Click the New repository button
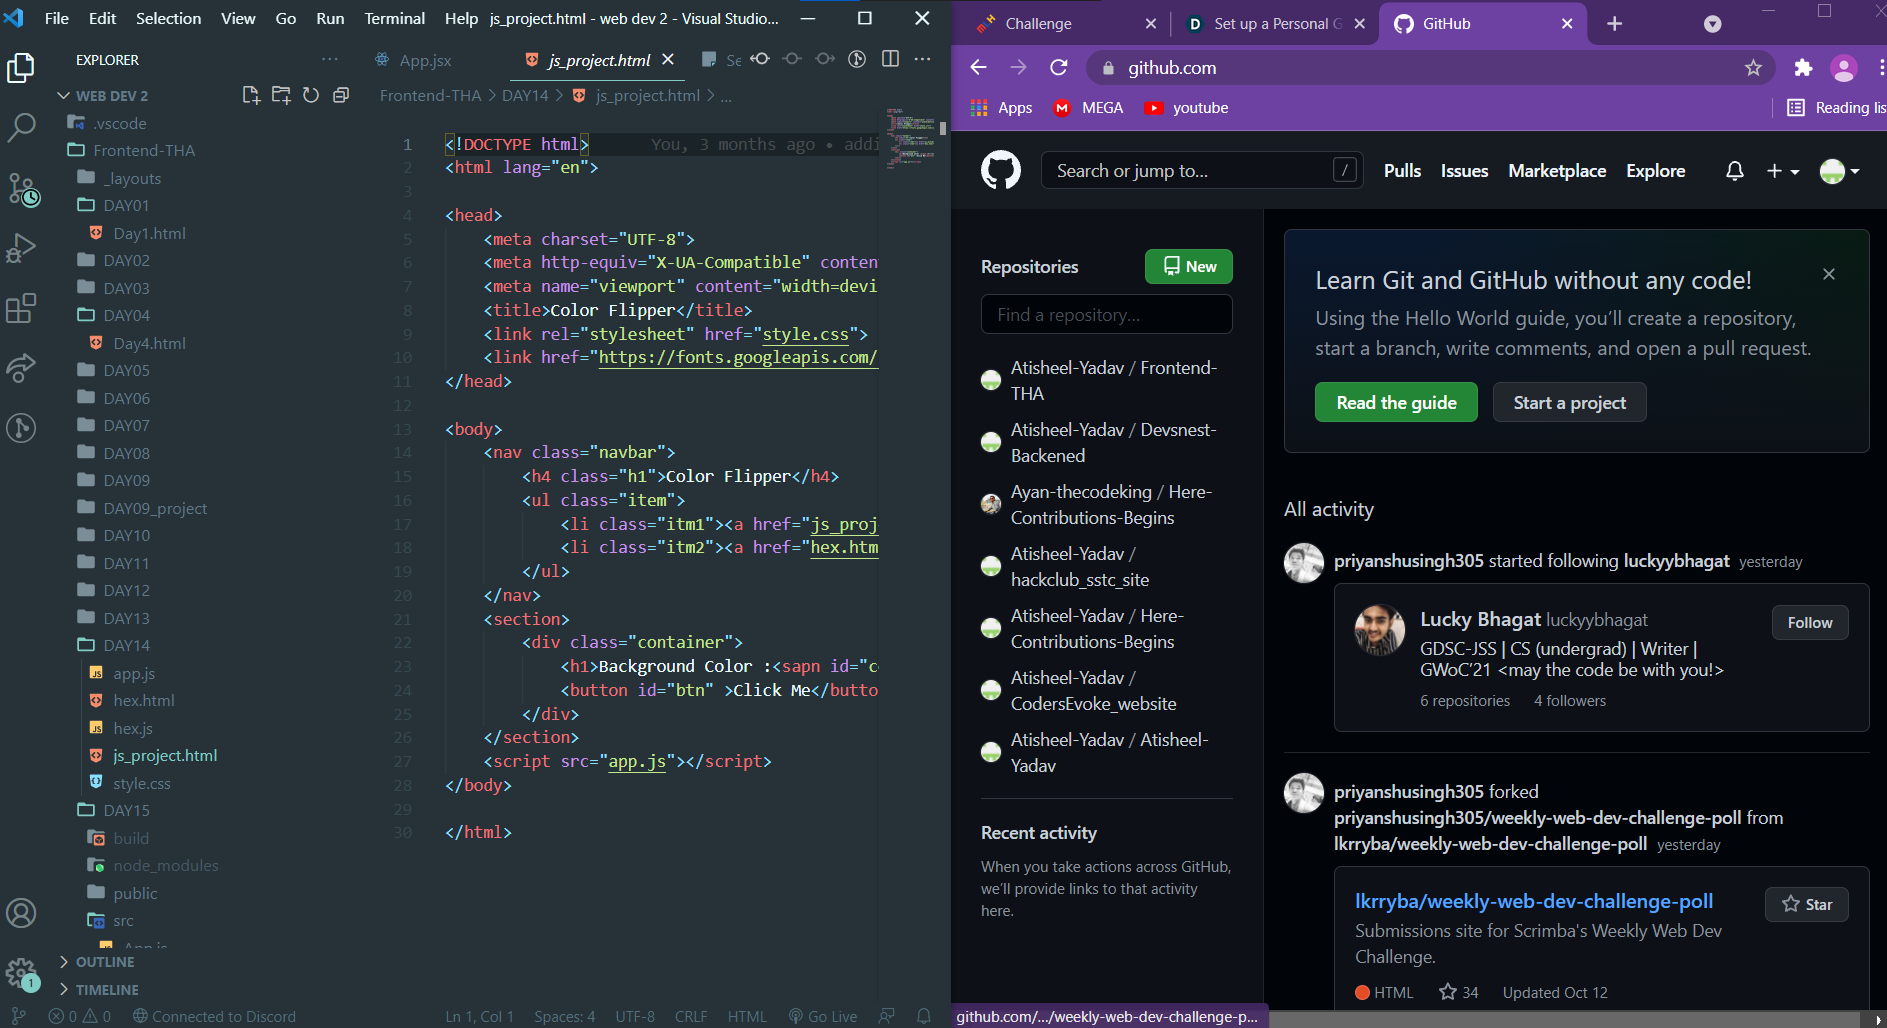 pos(1189,267)
